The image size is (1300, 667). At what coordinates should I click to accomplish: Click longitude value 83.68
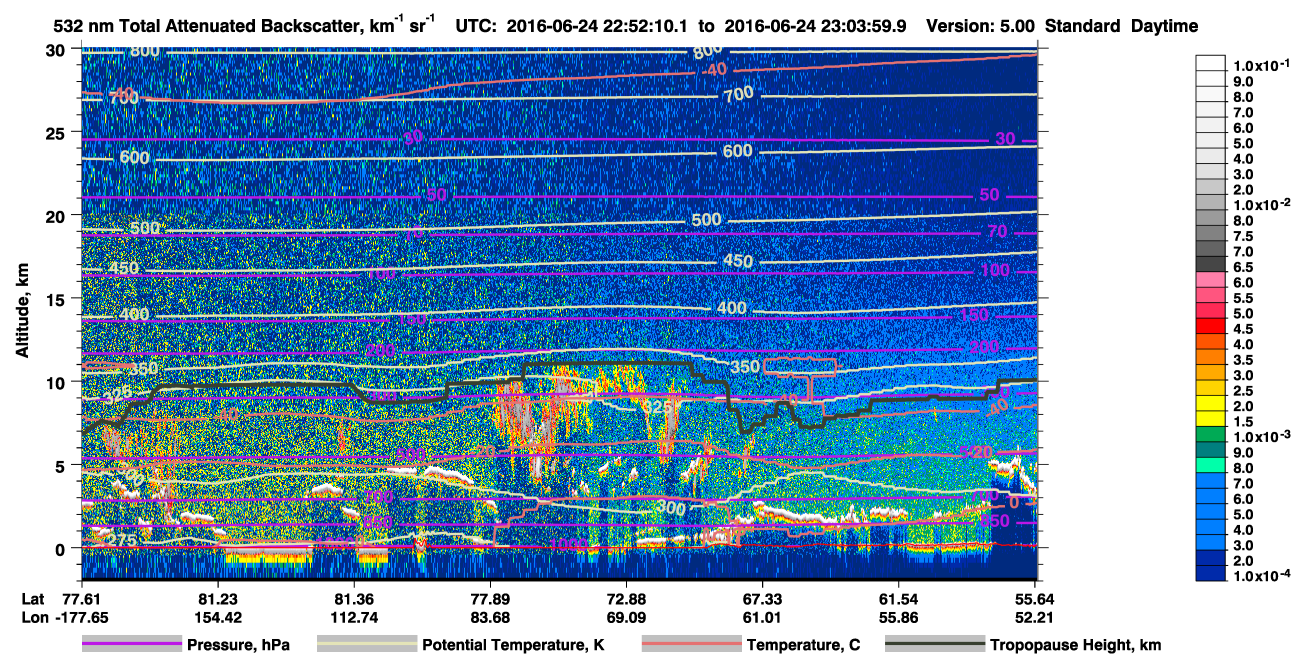click(x=489, y=617)
